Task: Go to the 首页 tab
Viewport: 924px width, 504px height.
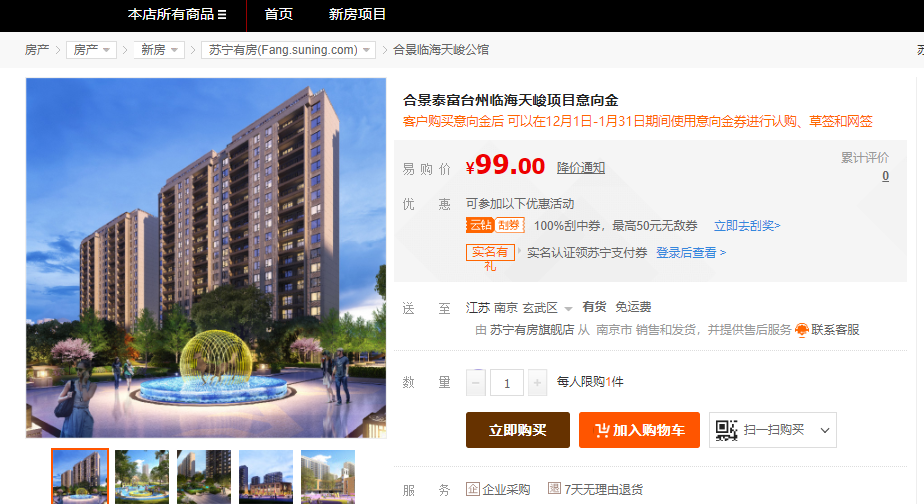Action: point(279,14)
